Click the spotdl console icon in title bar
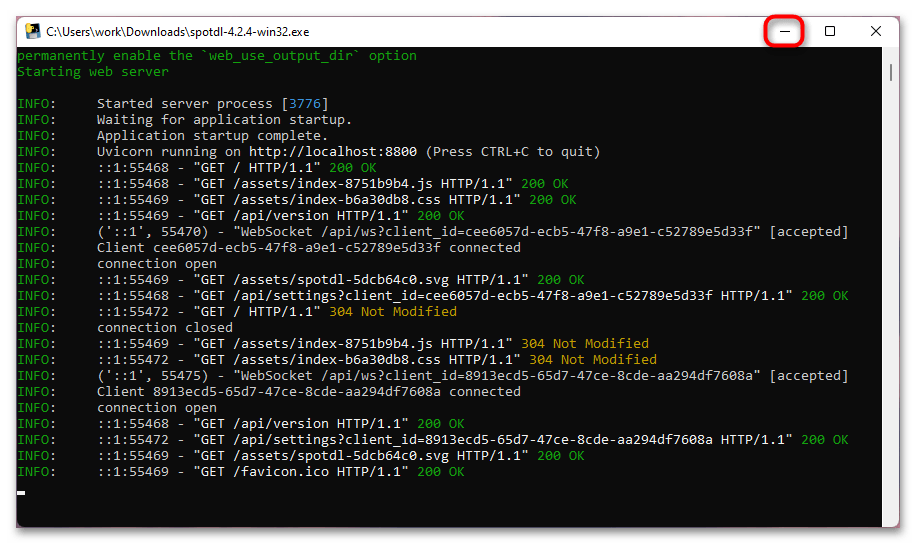The image size is (916, 544). 32,31
